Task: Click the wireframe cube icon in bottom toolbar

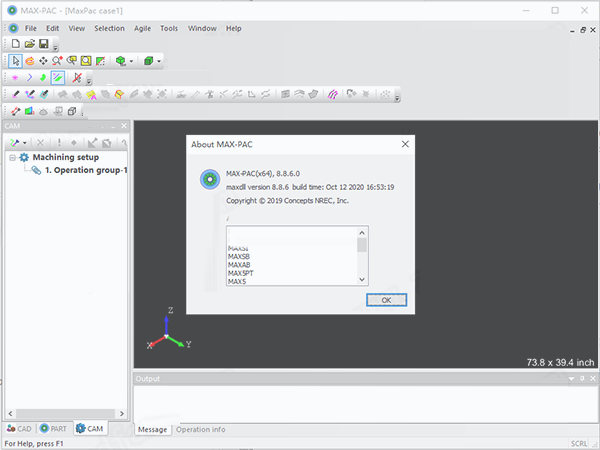Action: click(72, 111)
